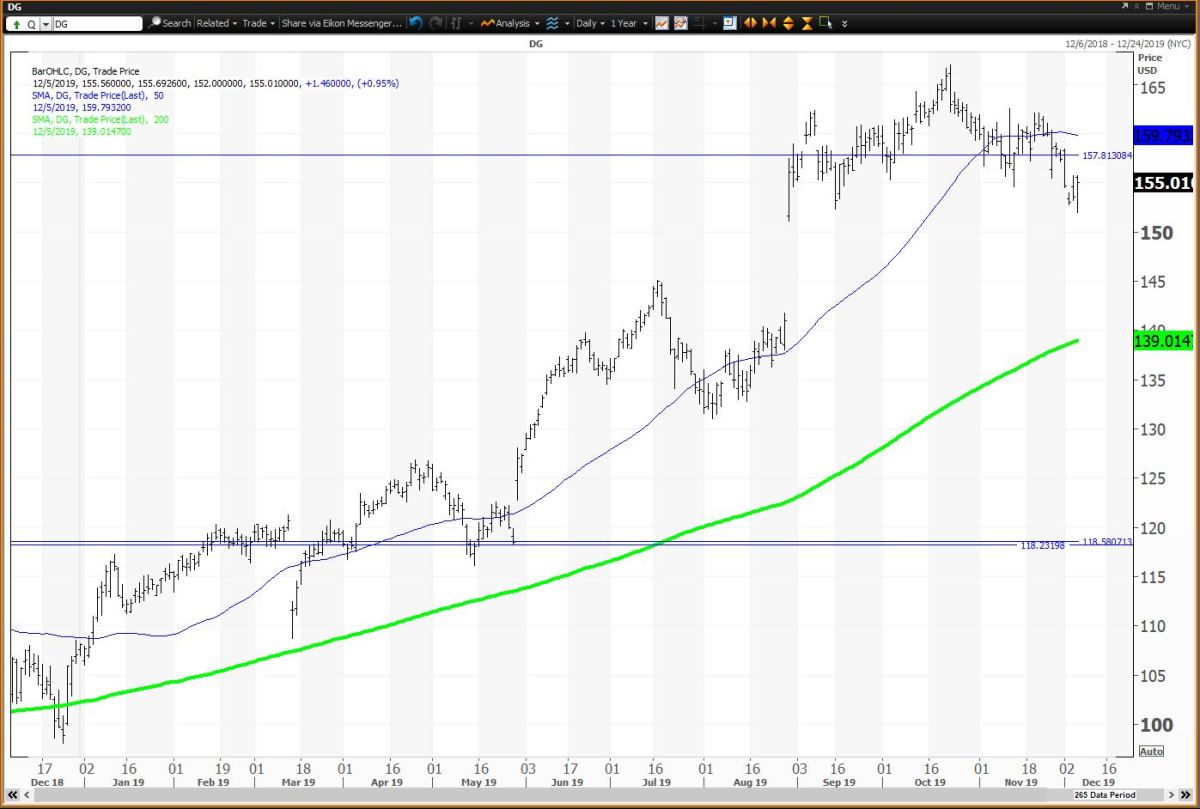Click the horizontal compress arrows icon
The width and height of the screenshot is (1200, 809).
tap(769, 23)
